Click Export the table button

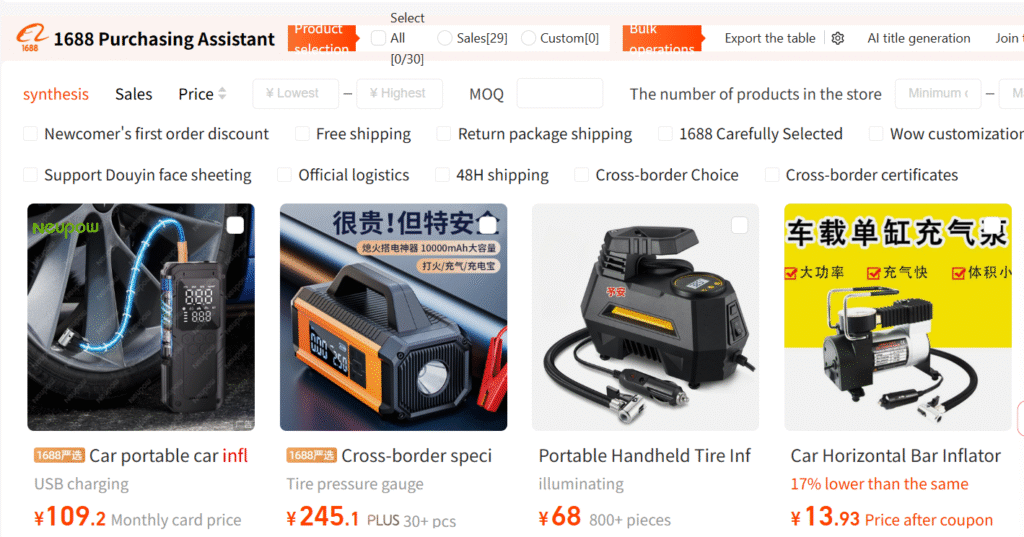(770, 38)
